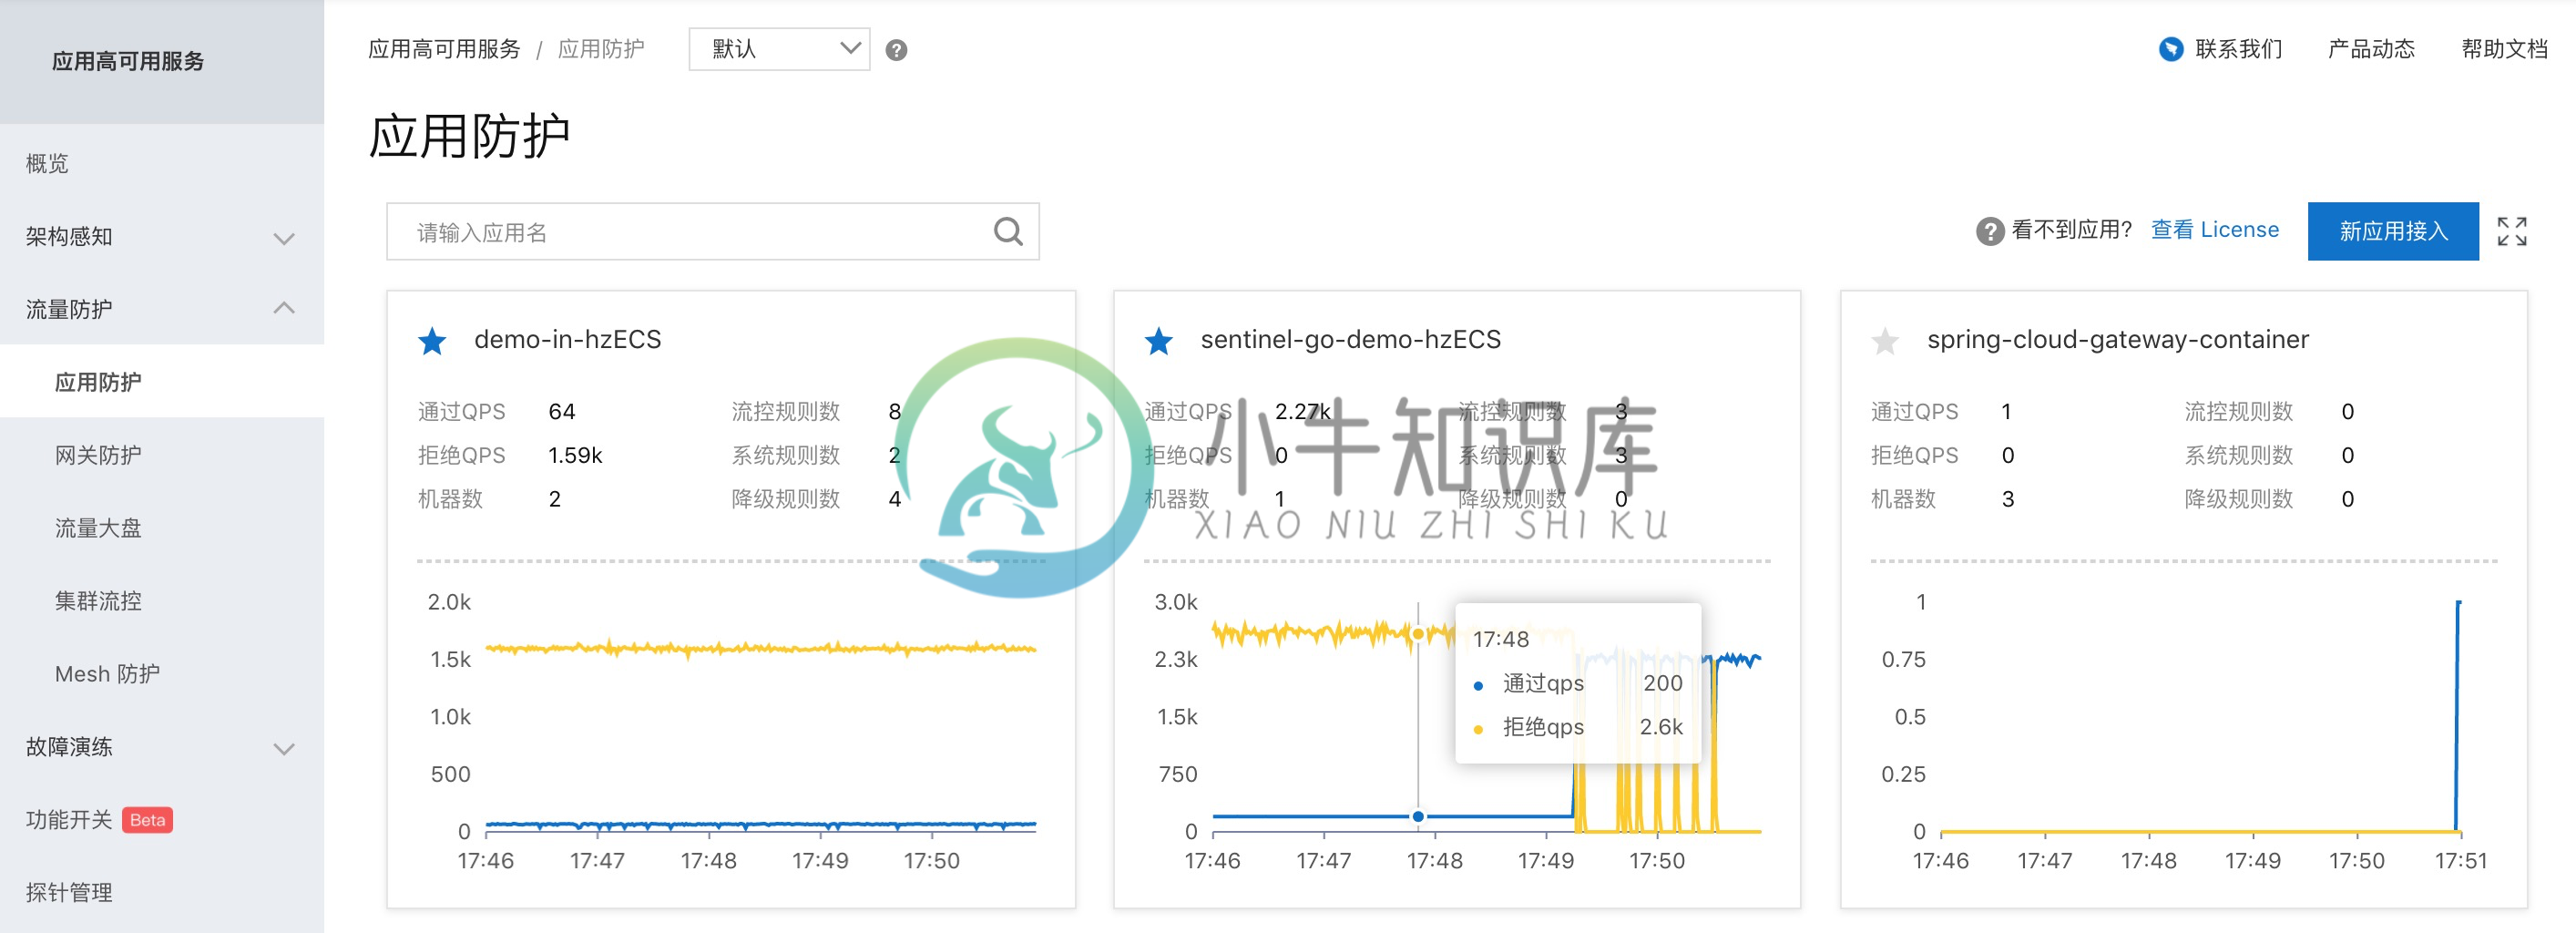Expand the 架构感知 sidebar section
Image resolution: width=2576 pixels, height=933 pixels.
(x=162, y=237)
